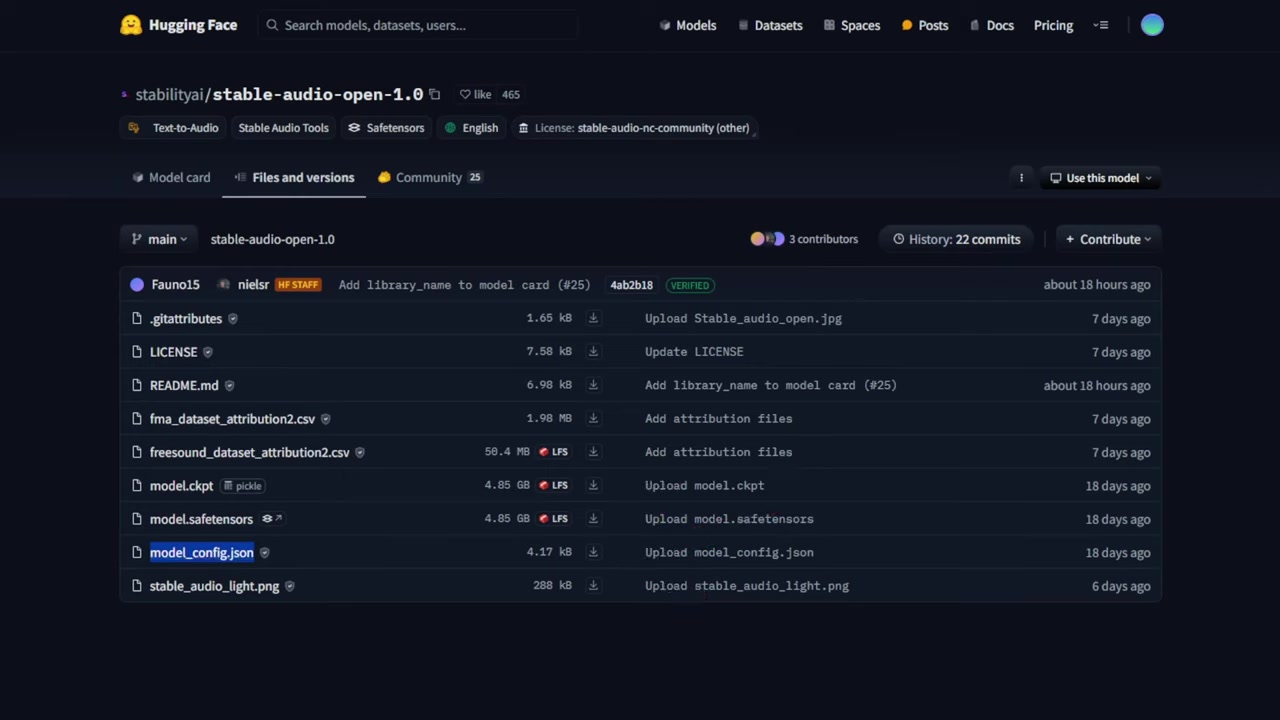Screen dimensions: 1280x720
Task: Copy the model name with the clipboard icon
Action: 434,94
